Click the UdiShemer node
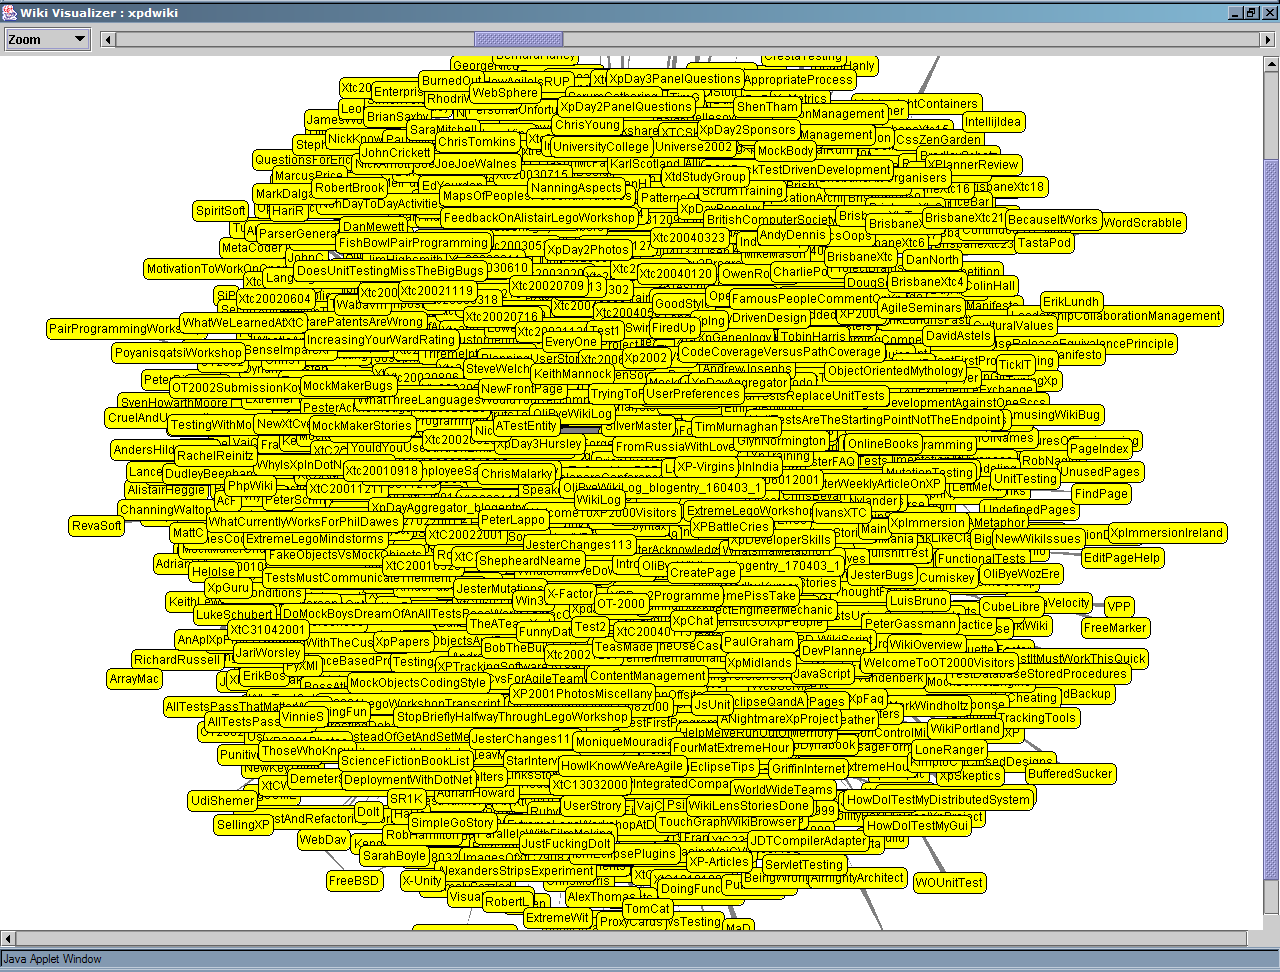1280x972 pixels. 222,801
